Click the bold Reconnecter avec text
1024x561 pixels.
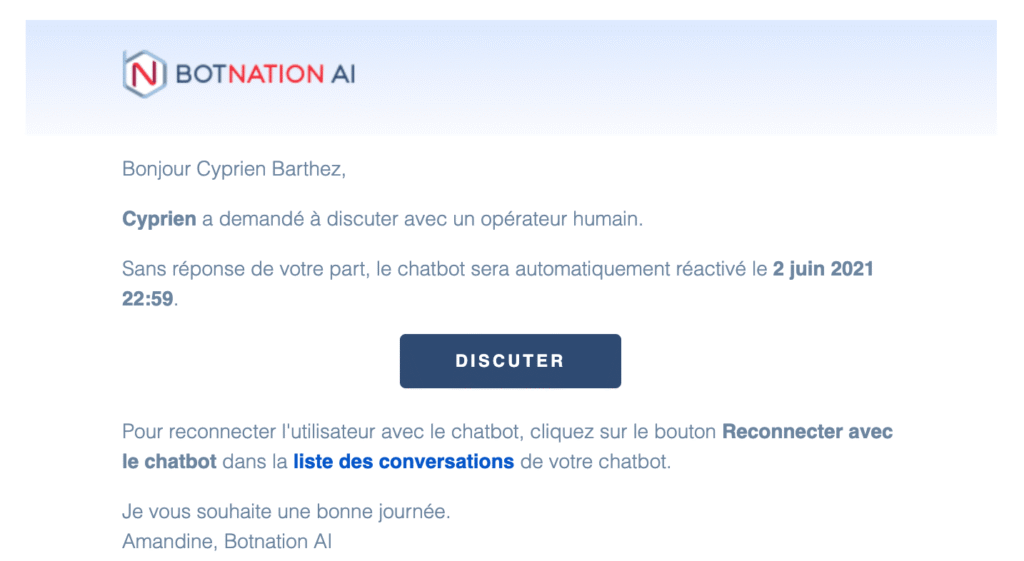pos(807,432)
